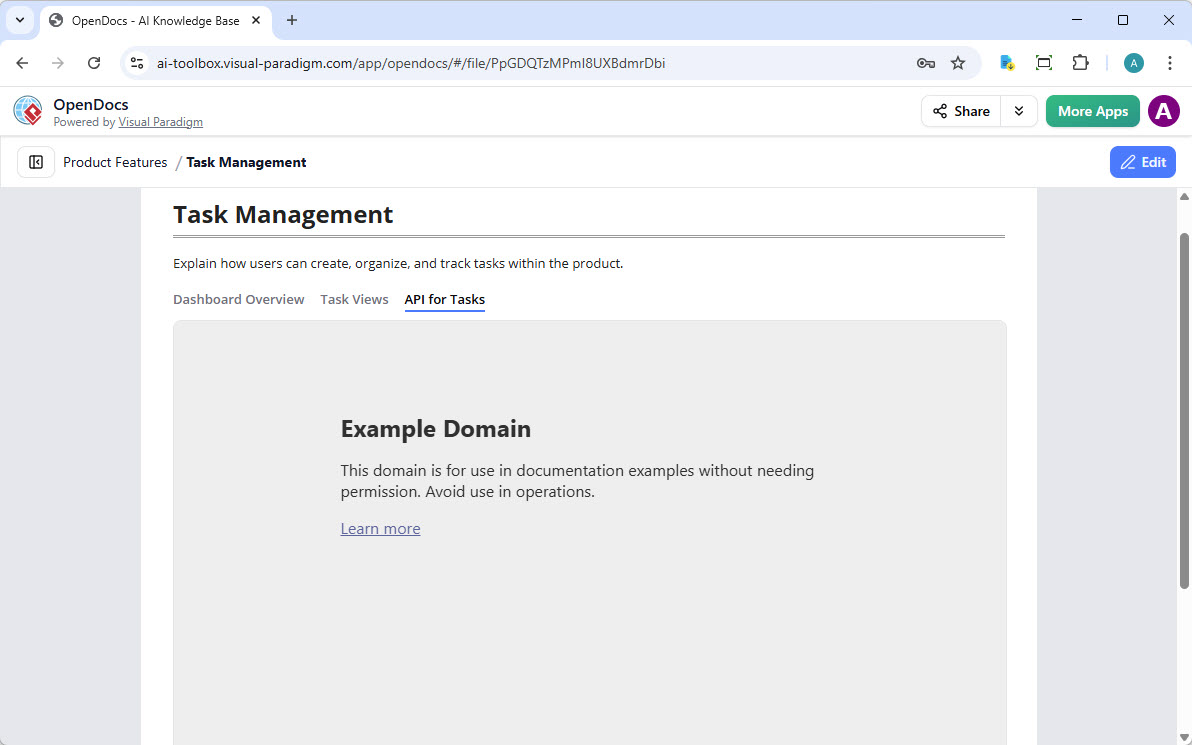
Task: Bookmark this page with star icon
Action: [x=958, y=63]
